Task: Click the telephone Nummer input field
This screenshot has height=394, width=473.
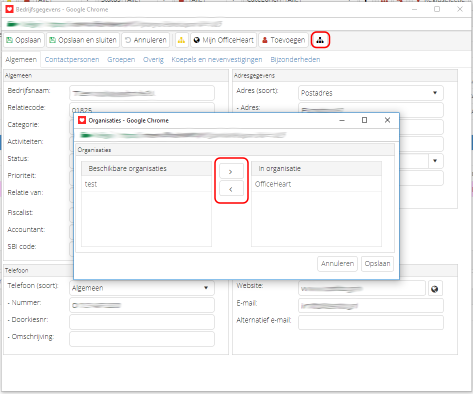Action: click(x=142, y=305)
